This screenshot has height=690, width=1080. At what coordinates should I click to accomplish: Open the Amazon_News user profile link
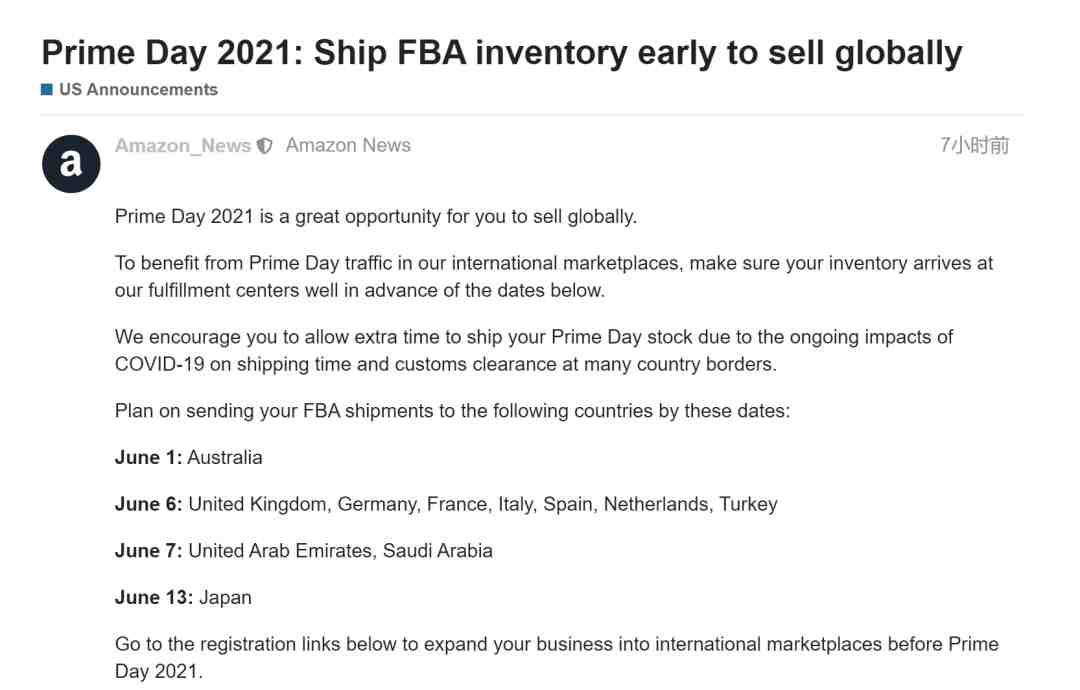(183, 146)
